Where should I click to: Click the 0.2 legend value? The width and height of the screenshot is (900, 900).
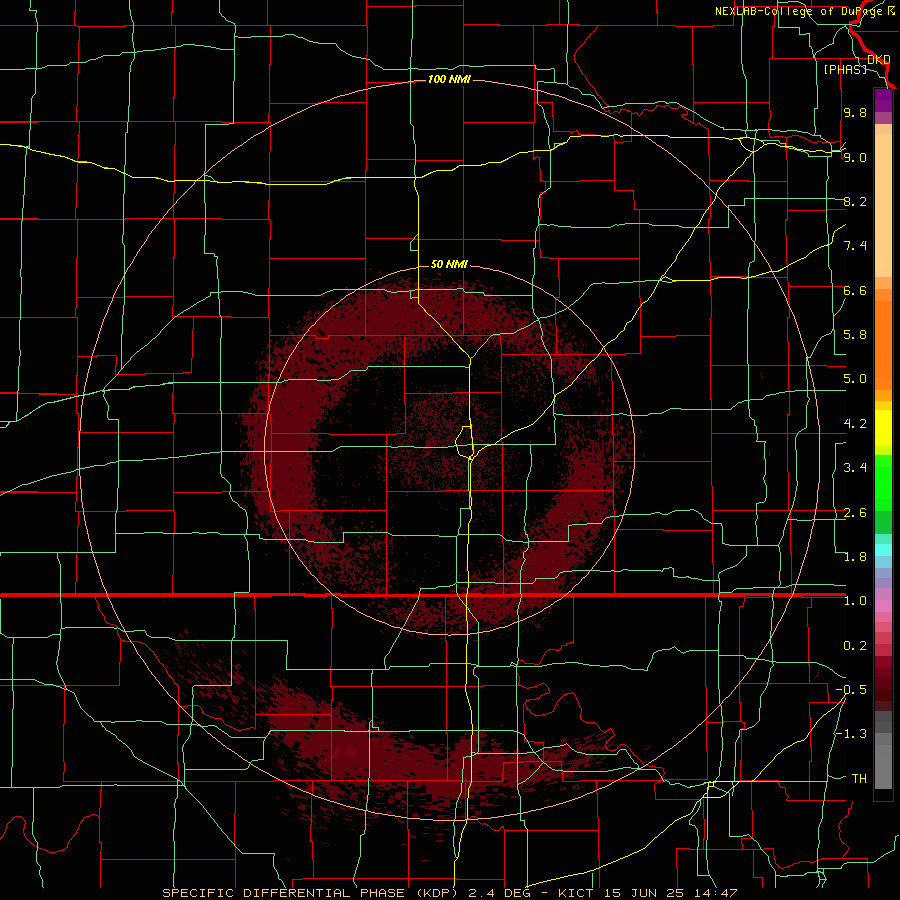[x=855, y=646]
